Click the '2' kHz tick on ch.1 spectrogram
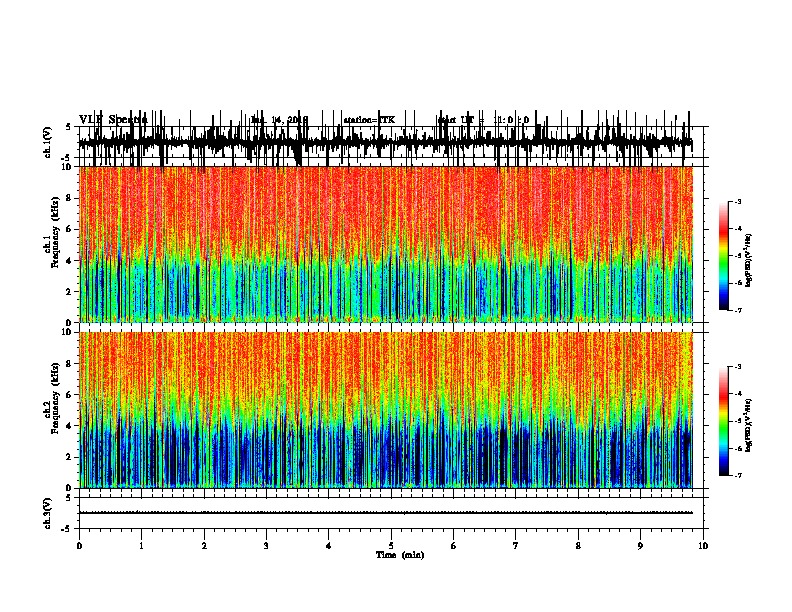The height and width of the screenshot is (612, 792). pos(70,292)
